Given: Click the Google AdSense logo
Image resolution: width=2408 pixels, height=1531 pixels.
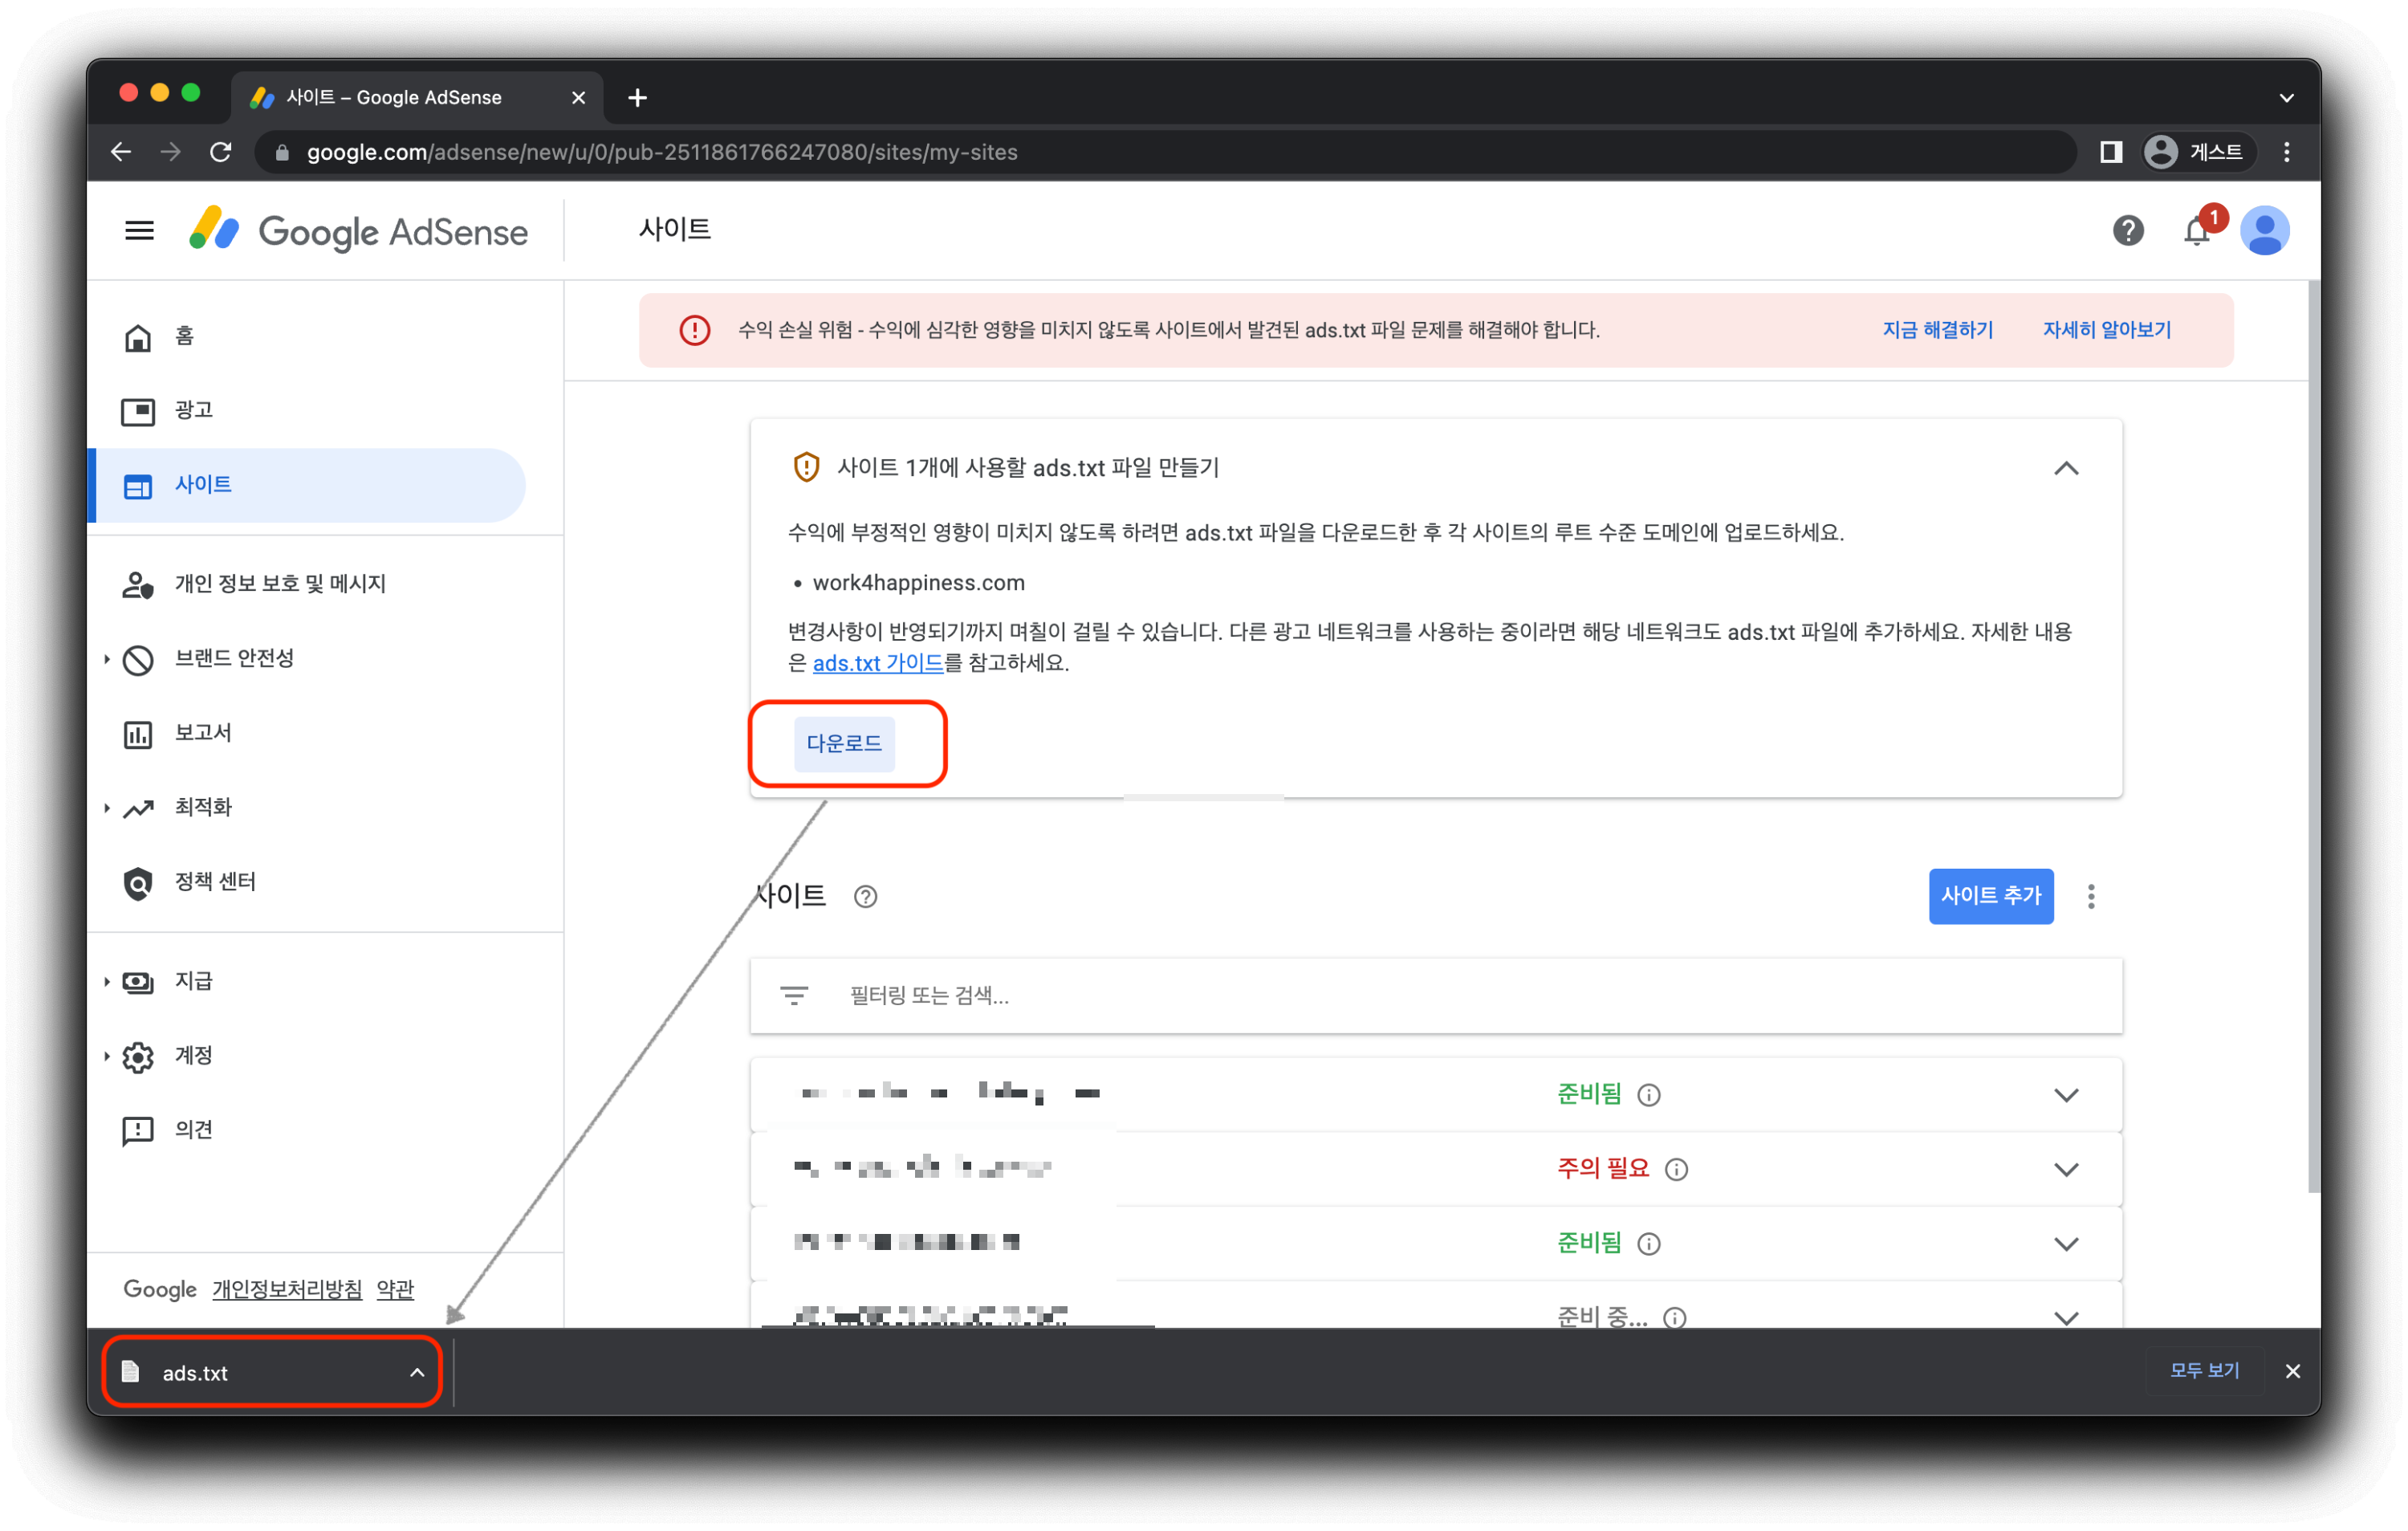Looking at the screenshot, I should pos(359,231).
